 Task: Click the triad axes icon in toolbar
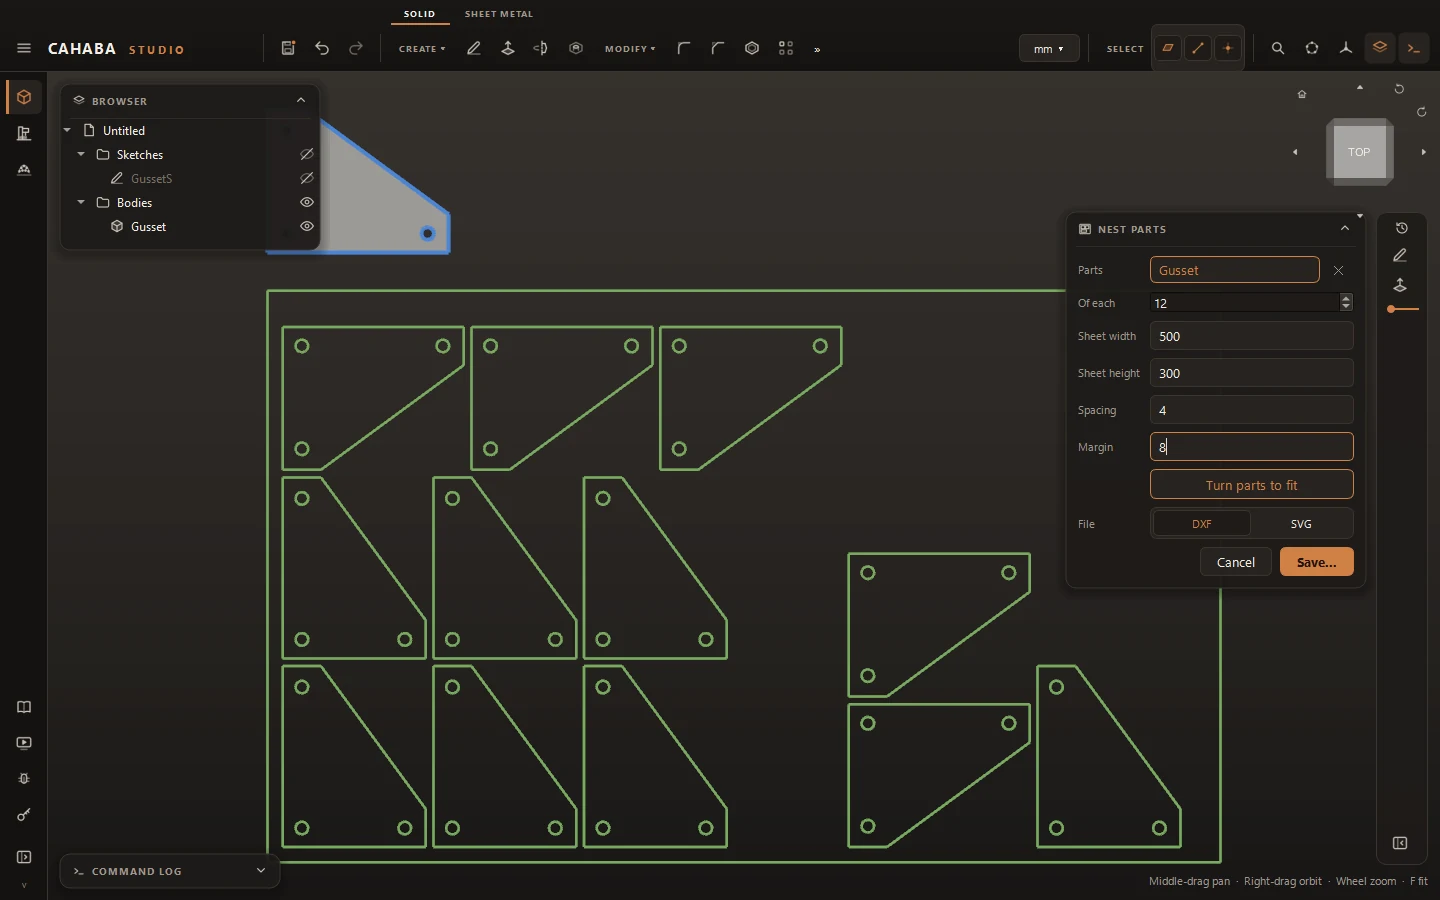point(1346,48)
